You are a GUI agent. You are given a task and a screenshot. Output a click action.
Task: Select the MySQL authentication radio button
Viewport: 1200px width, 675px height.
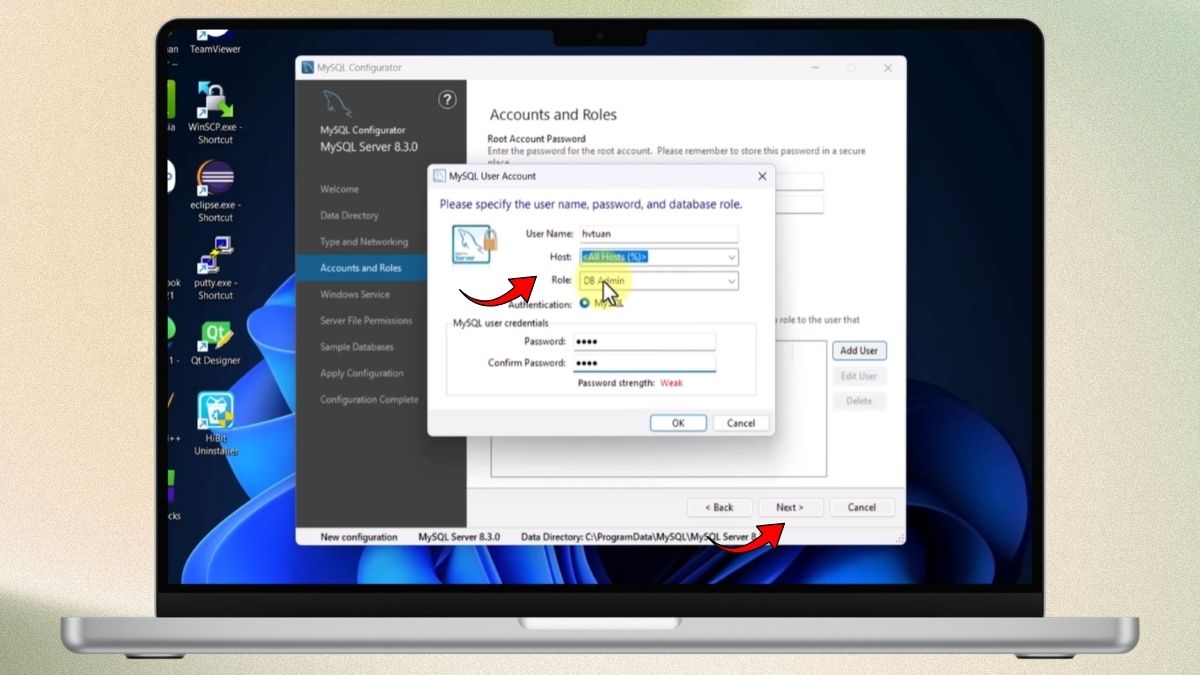point(584,303)
